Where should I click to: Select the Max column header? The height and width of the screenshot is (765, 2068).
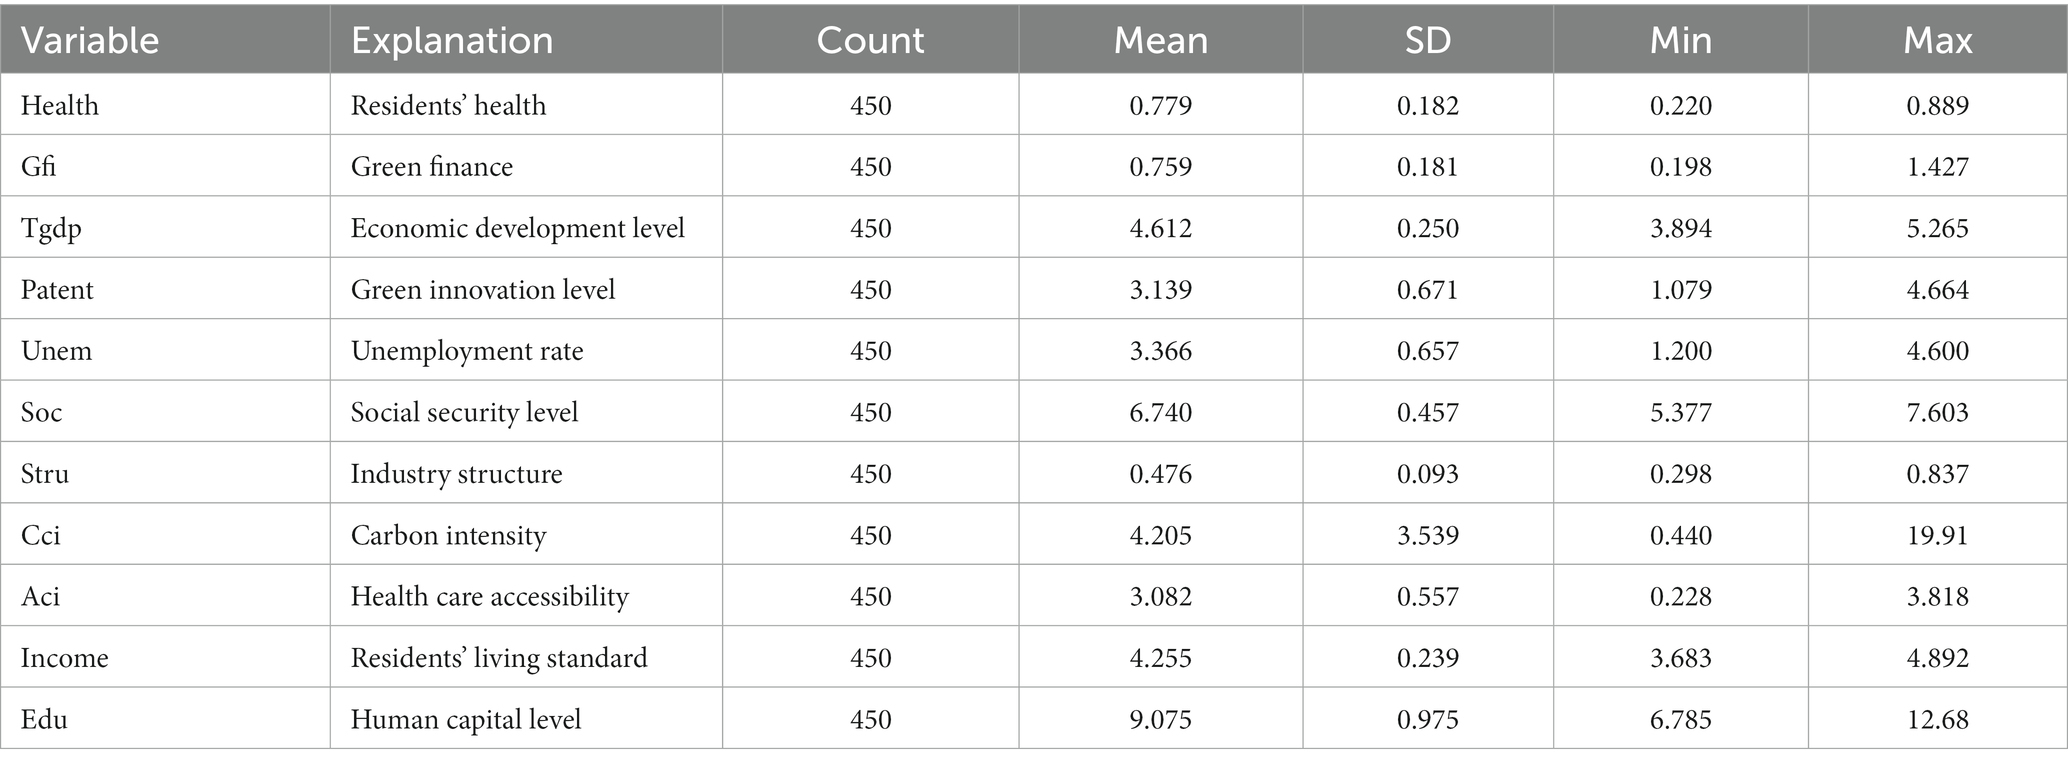1937,40
